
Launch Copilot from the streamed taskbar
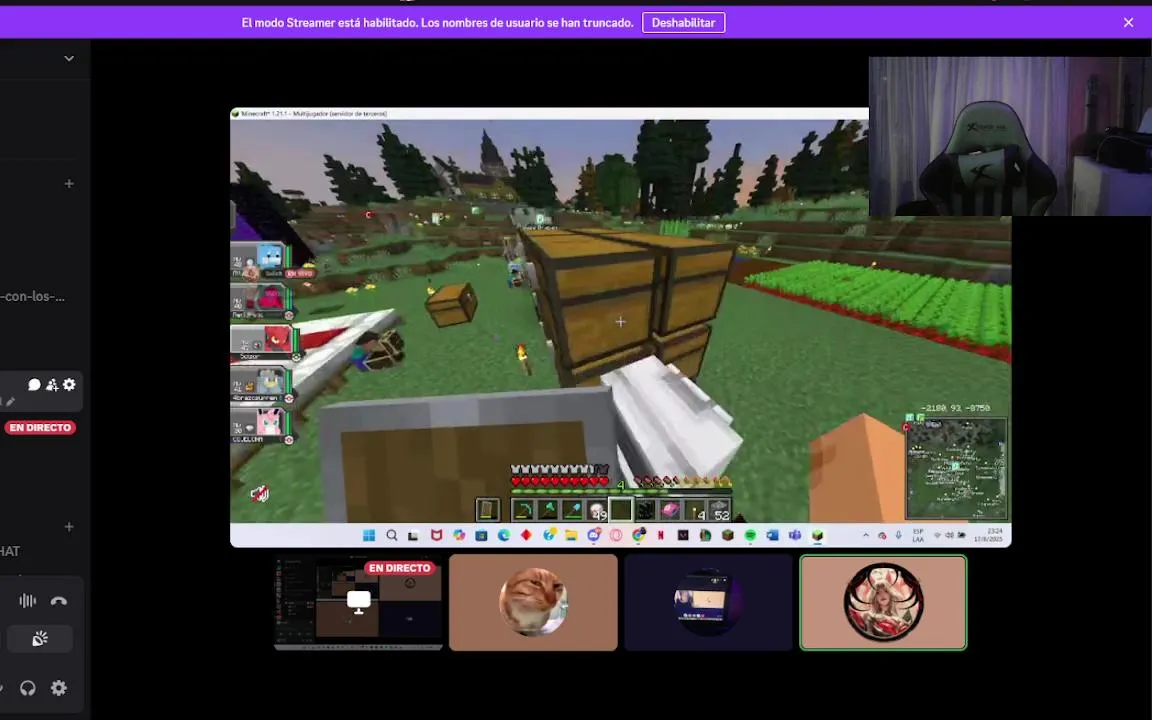click(x=459, y=536)
